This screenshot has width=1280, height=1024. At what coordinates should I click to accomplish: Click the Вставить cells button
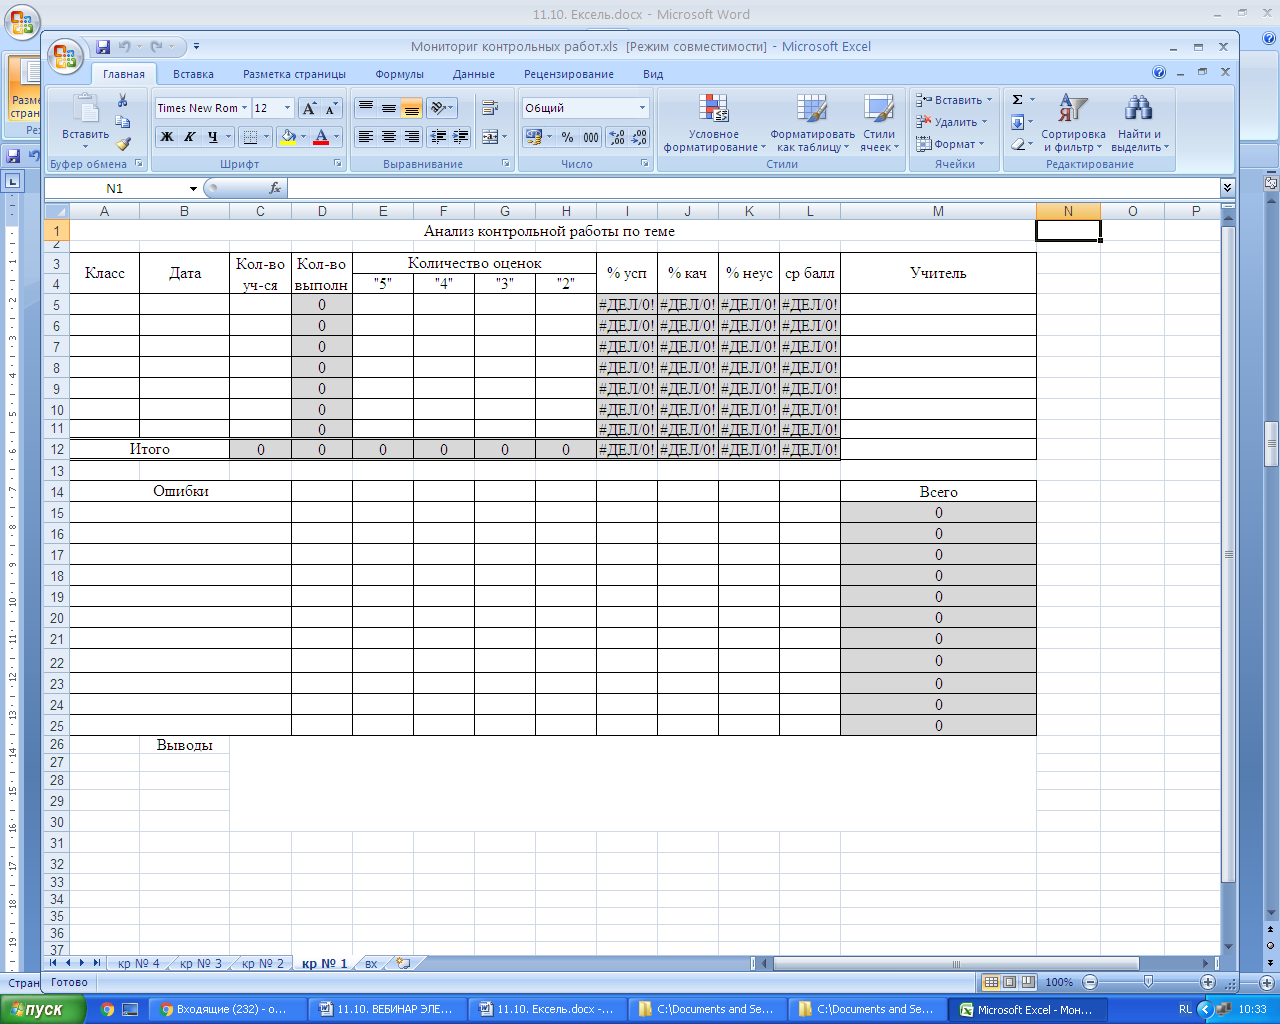(x=954, y=100)
